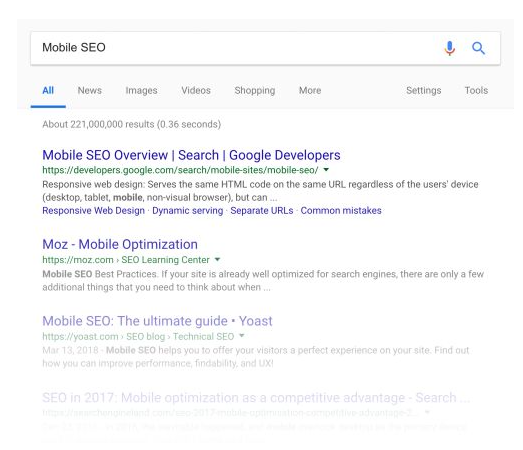Click the Mobile SEO search input field
The height and width of the screenshot is (450, 523).
coord(233,48)
